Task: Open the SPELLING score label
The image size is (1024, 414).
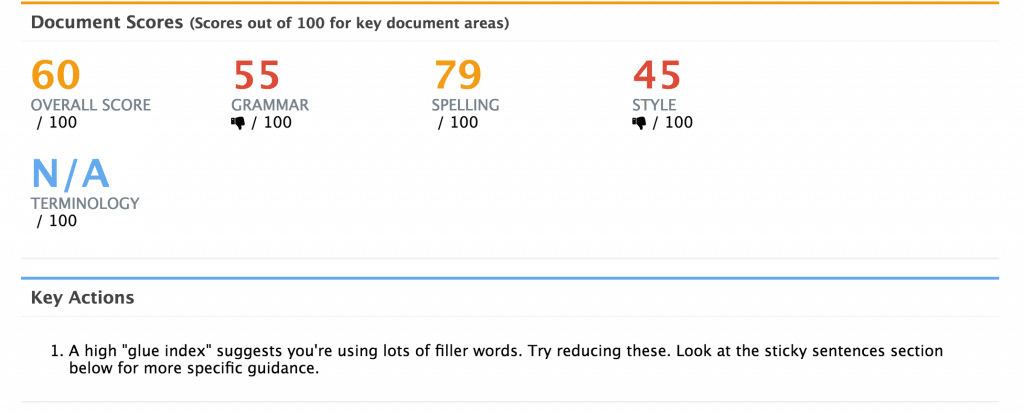Action: [x=465, y=105]
